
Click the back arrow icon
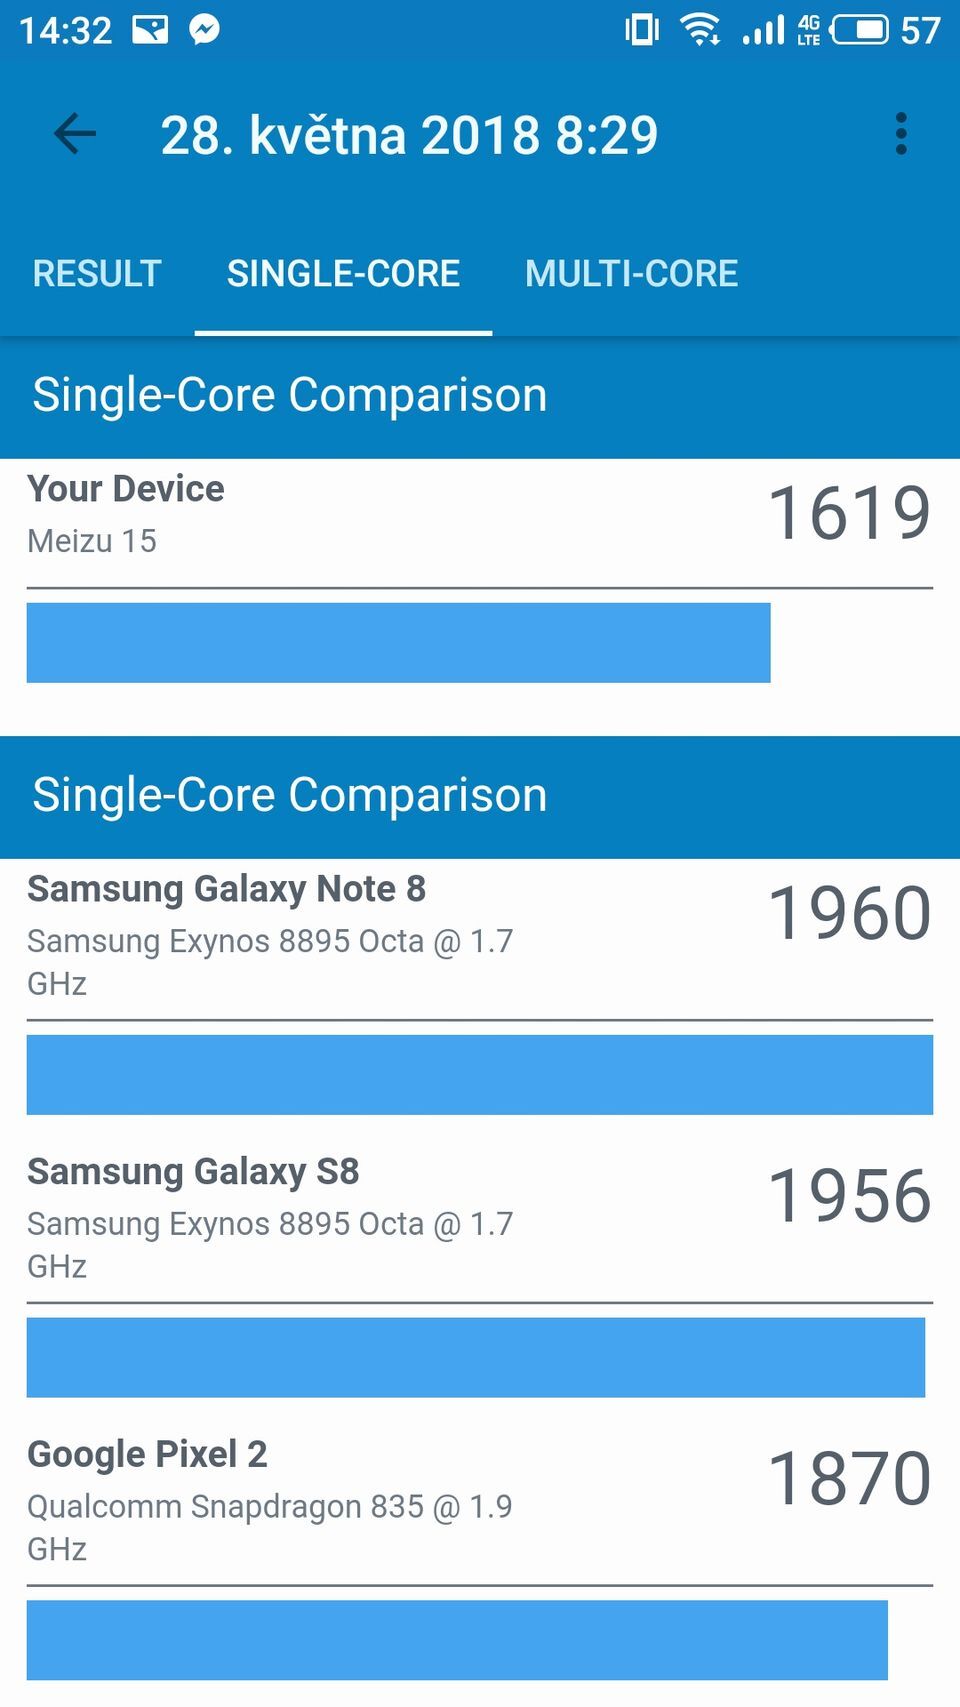tap(72, 133)
